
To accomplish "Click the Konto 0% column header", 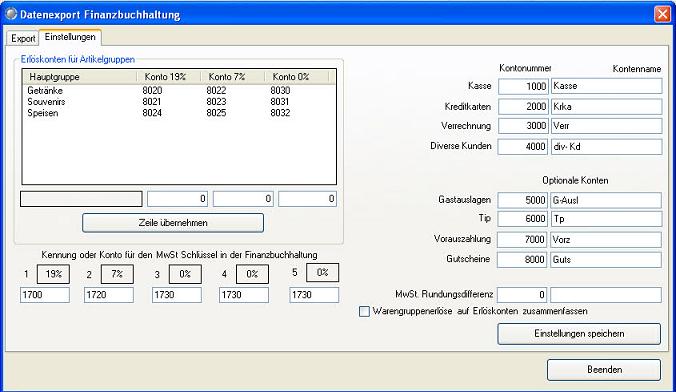I will [296, 77].
